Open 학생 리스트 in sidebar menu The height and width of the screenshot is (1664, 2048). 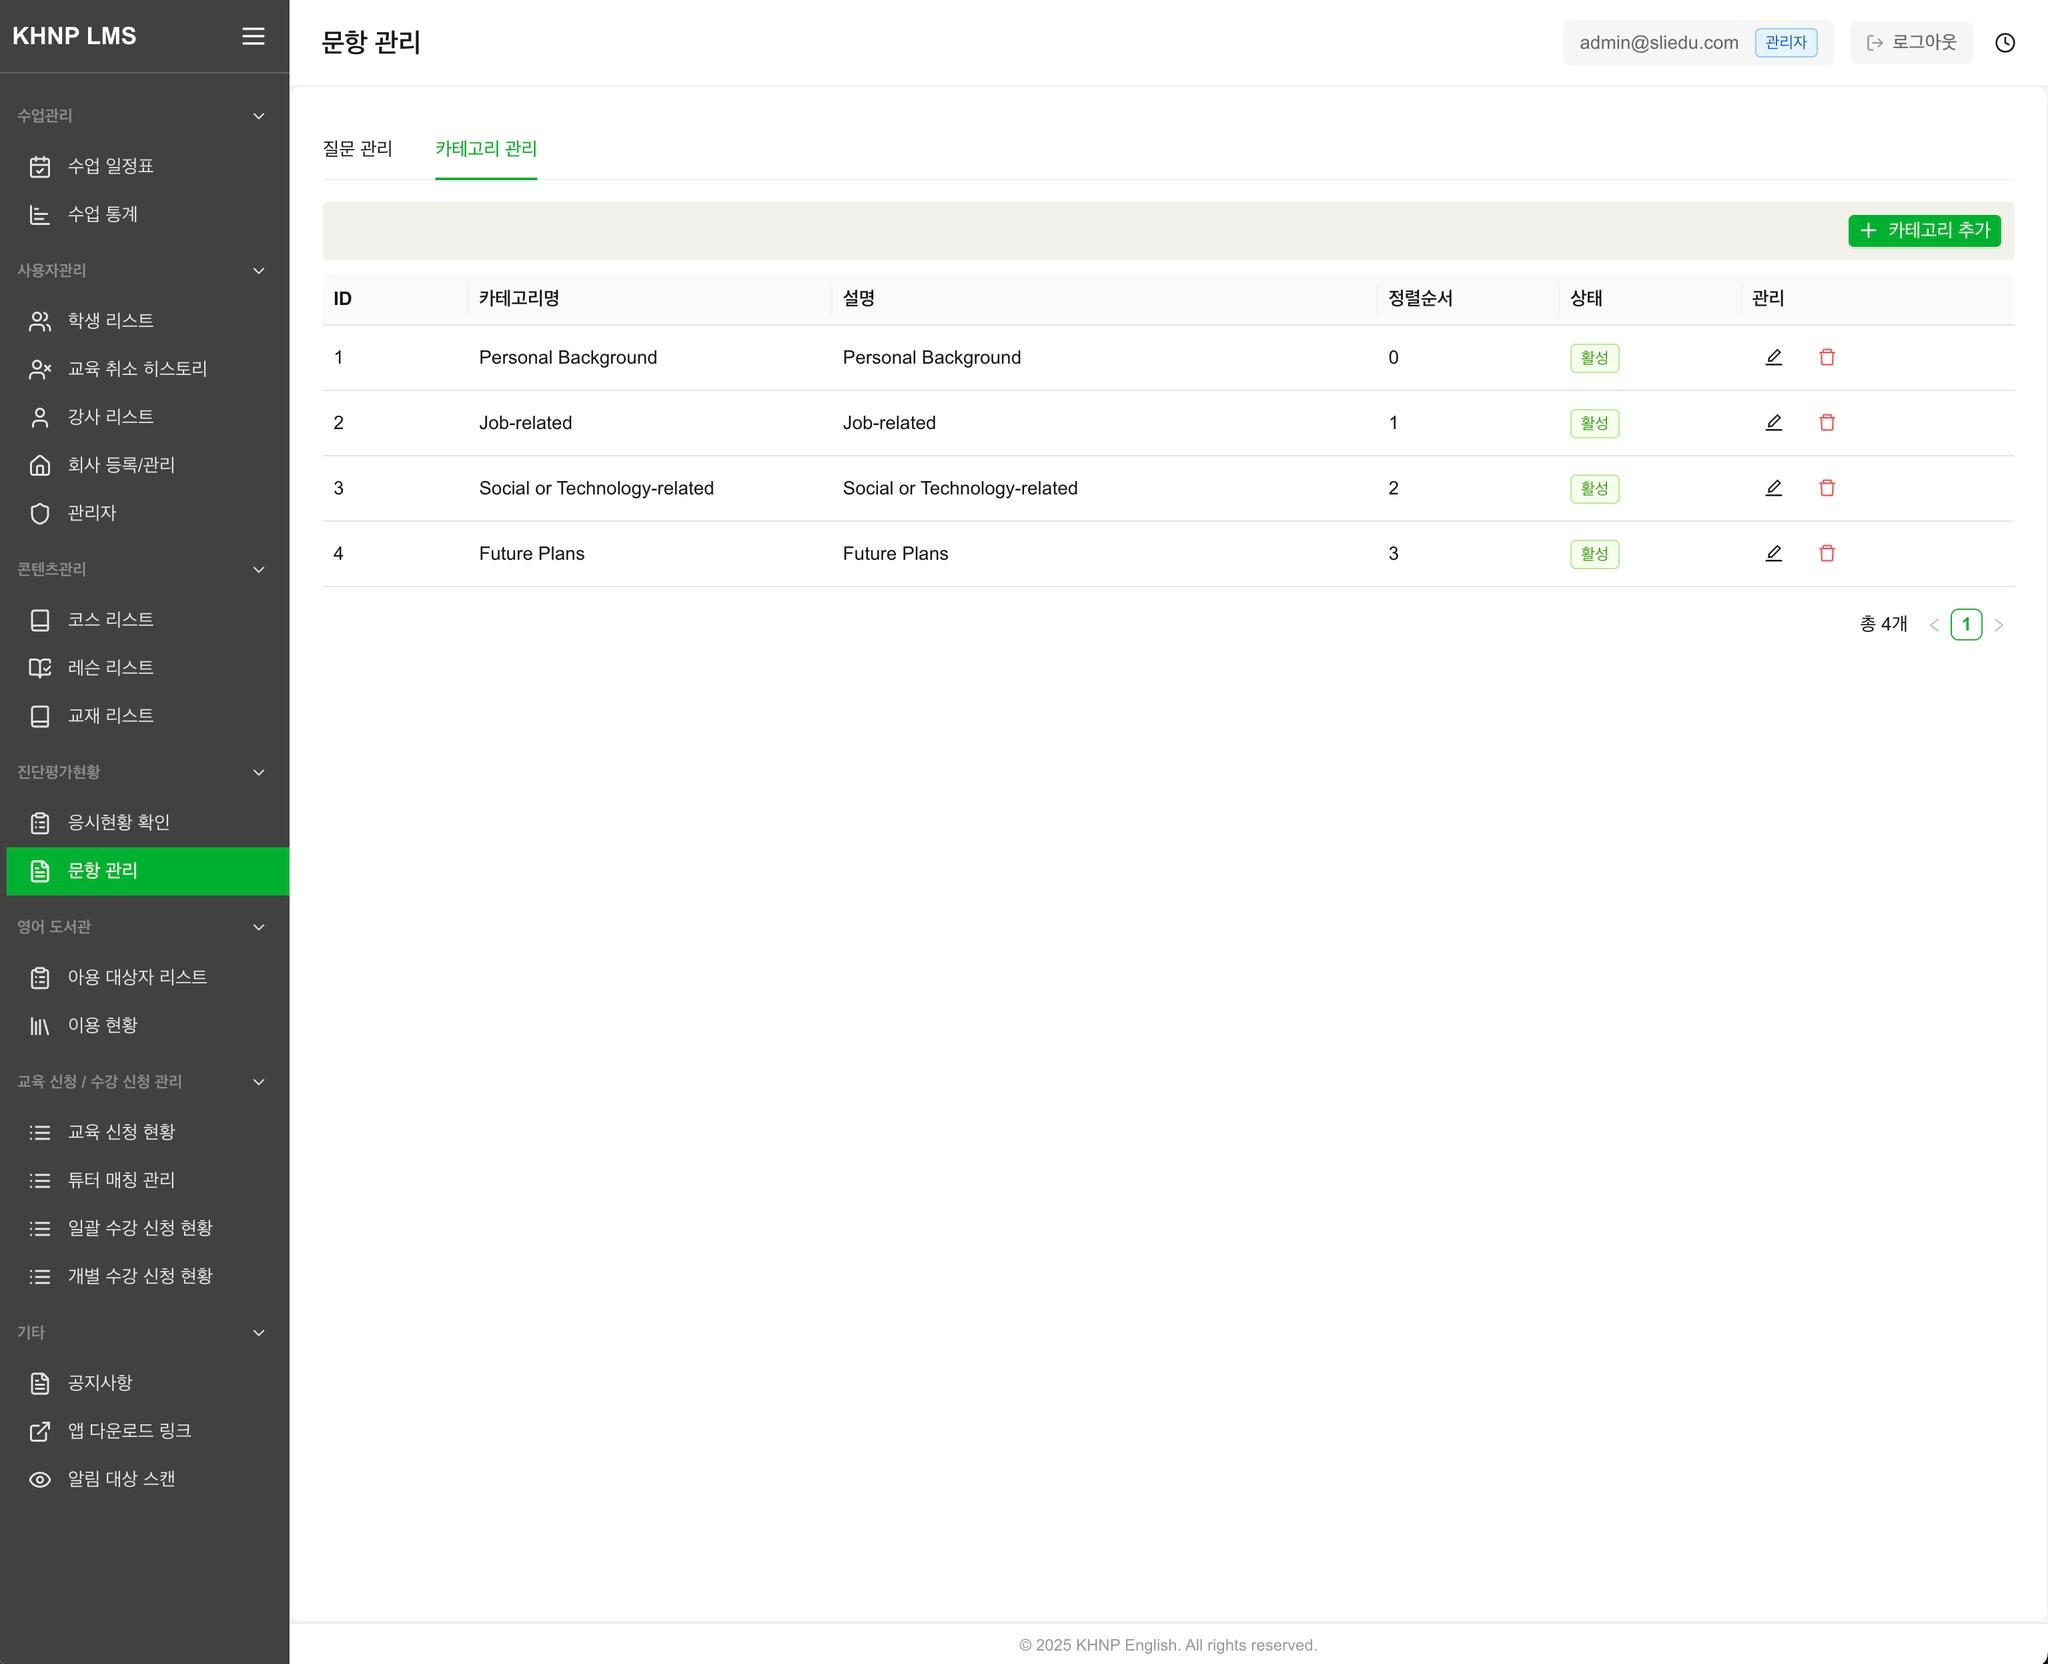coord(110,321)
